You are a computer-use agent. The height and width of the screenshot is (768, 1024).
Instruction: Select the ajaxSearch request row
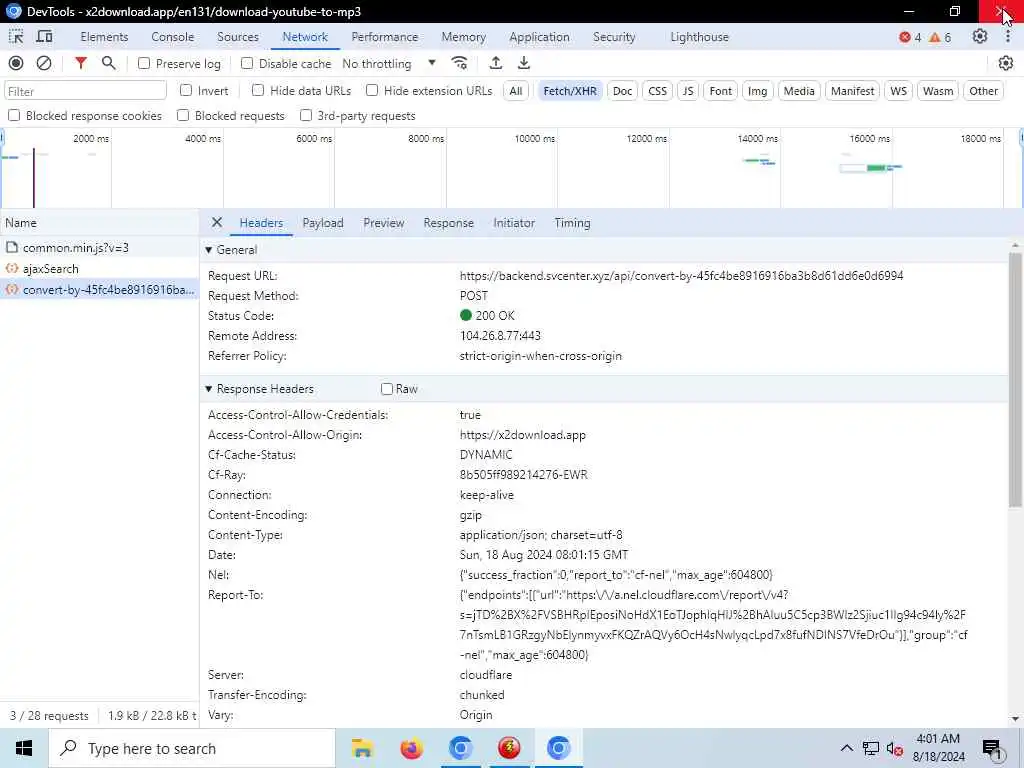pos(99,268)
